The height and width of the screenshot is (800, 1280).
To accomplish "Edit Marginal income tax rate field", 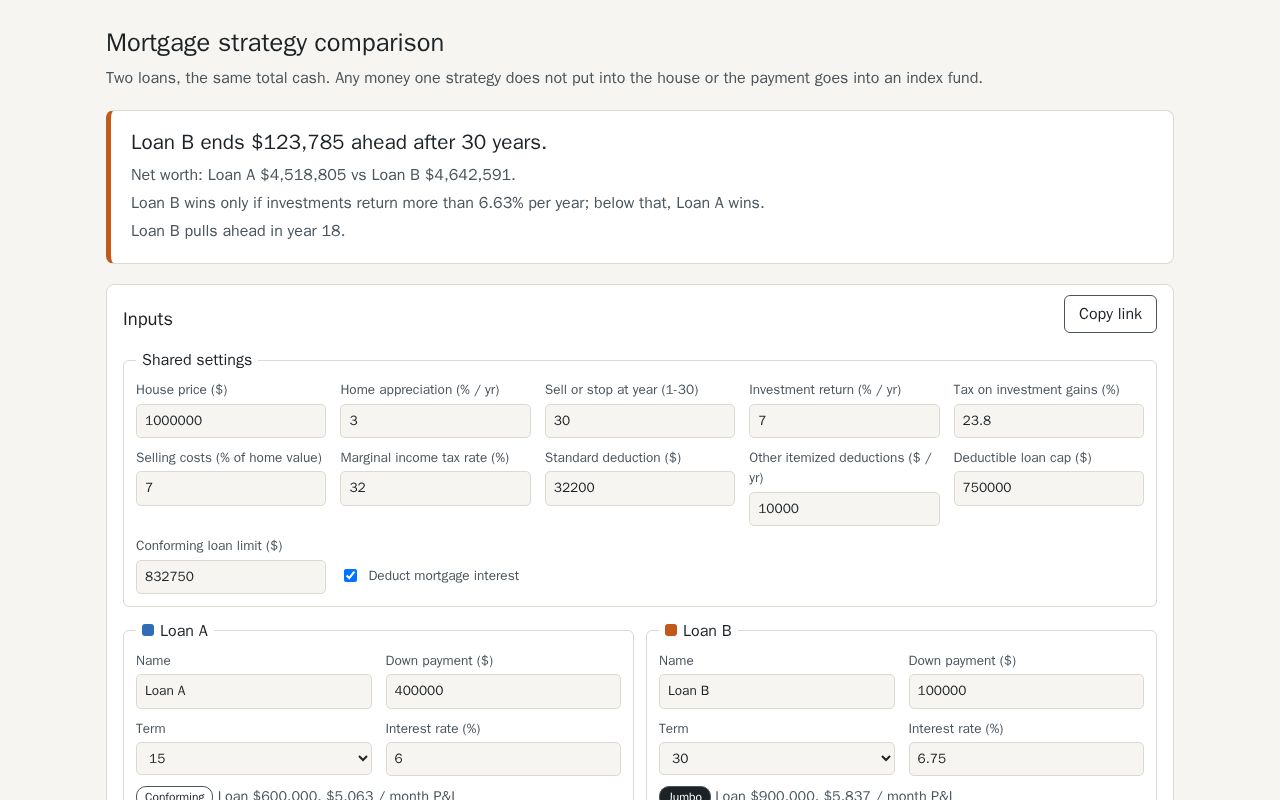I will (435, 488).
